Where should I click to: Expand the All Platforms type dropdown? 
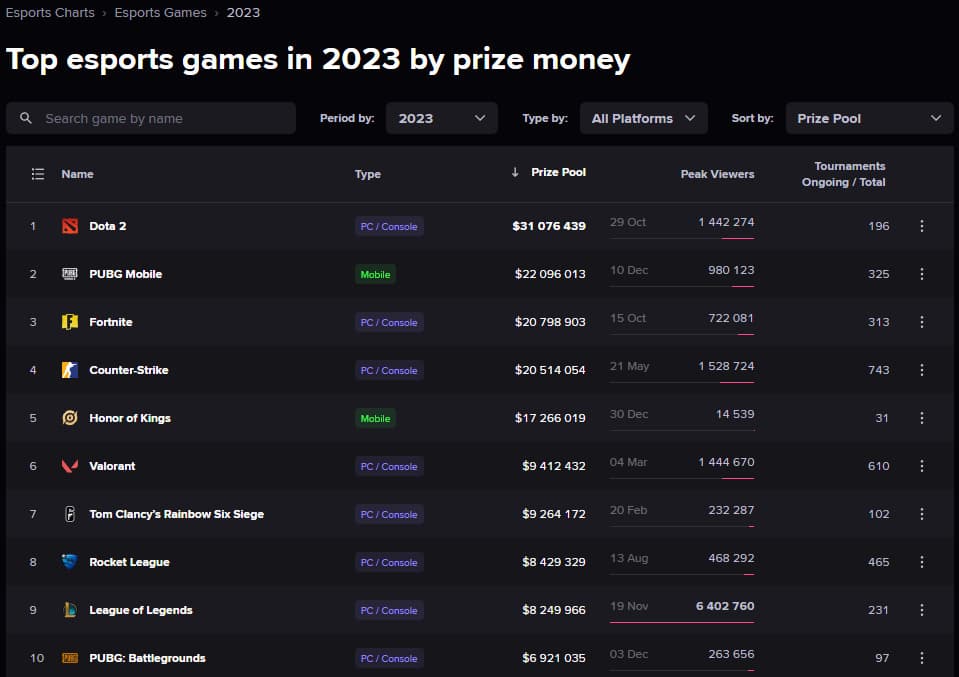tap(643, 117)
